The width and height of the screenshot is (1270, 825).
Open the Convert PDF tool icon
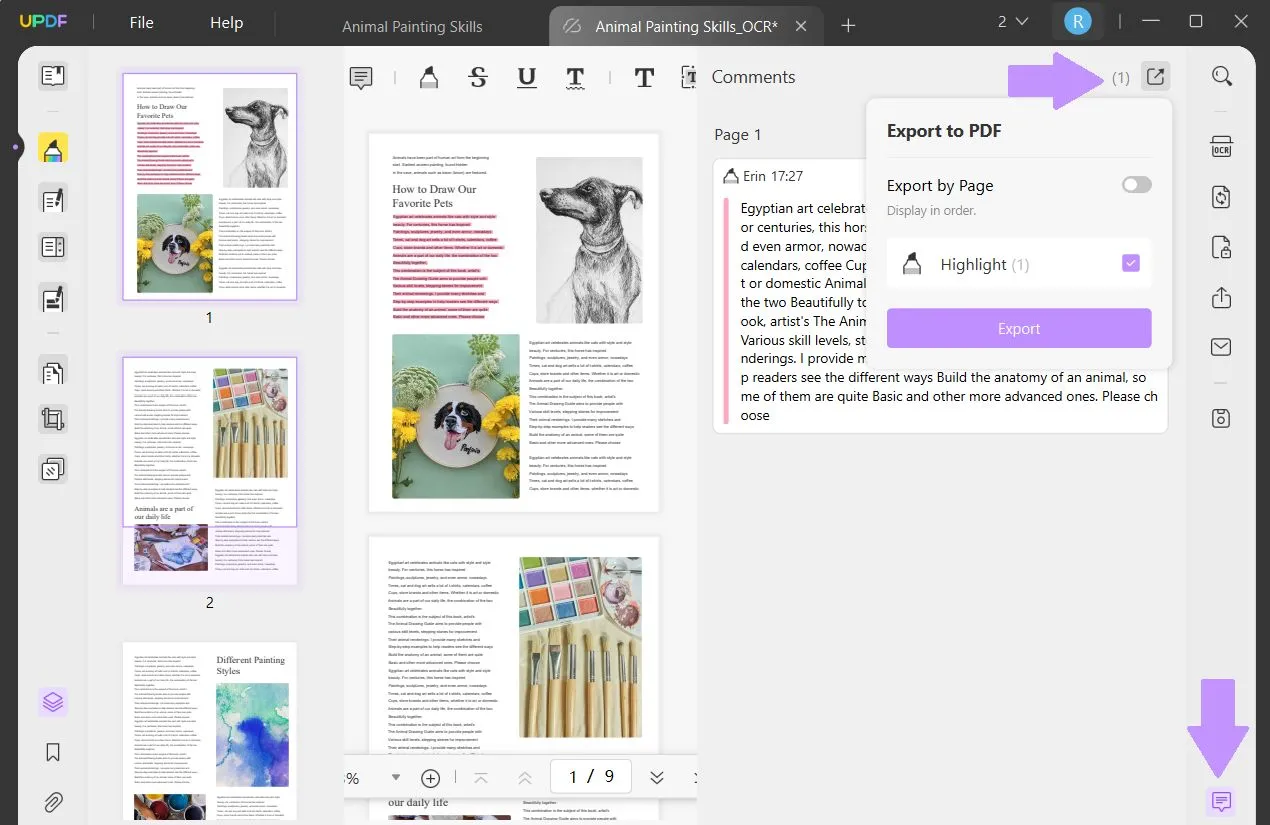1221,196
